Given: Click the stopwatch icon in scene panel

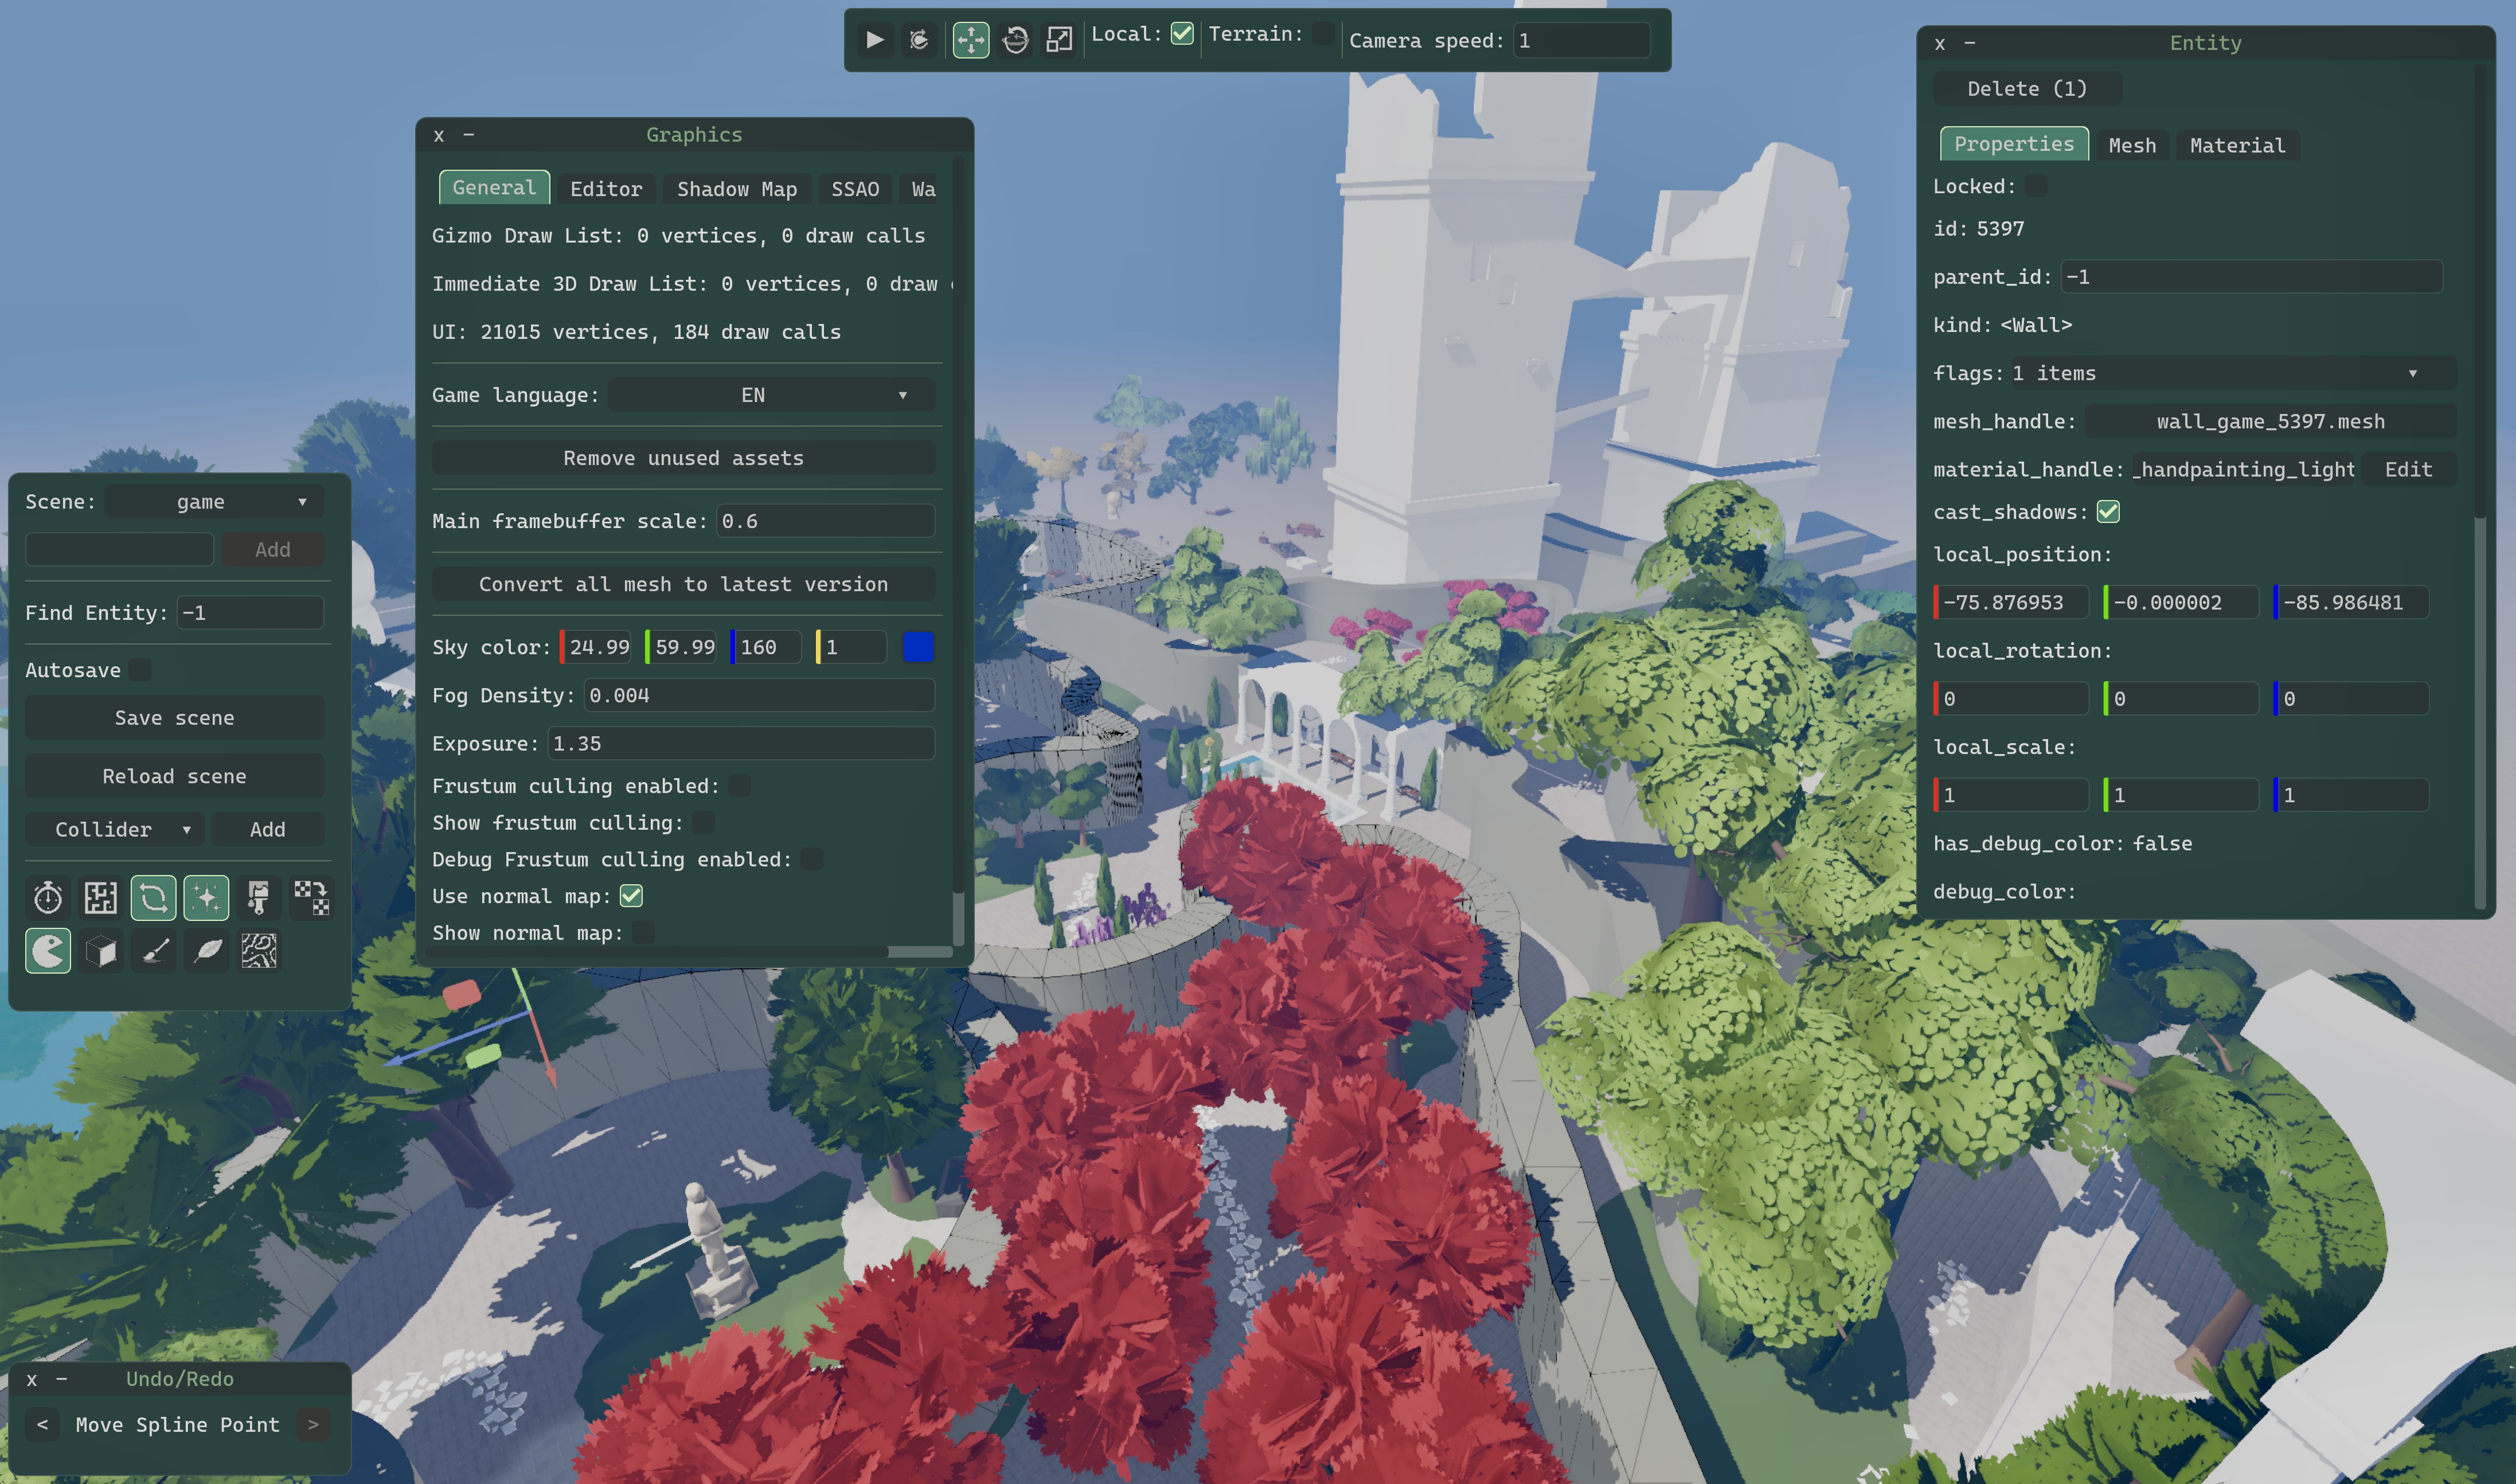Looking at the screenshot, I should pos(48,897).
